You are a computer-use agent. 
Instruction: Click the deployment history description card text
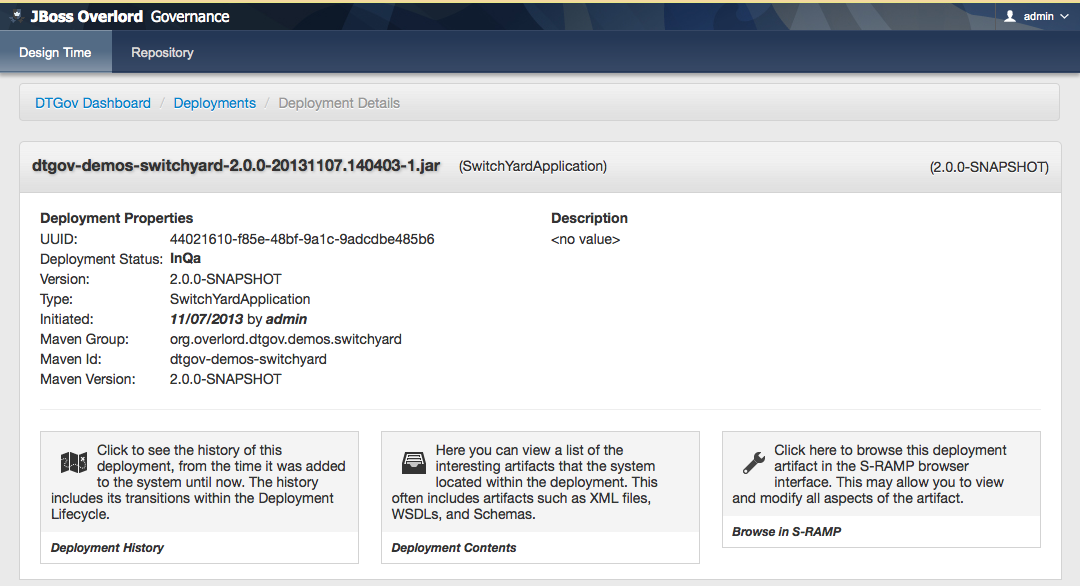point(198,482)
